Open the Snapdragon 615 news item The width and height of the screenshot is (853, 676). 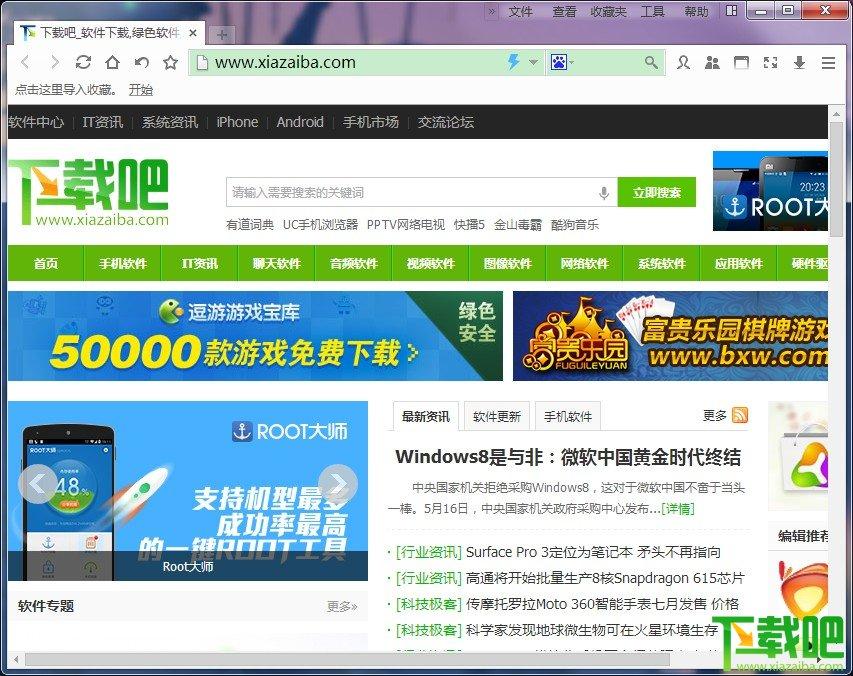tap(605, 578)
